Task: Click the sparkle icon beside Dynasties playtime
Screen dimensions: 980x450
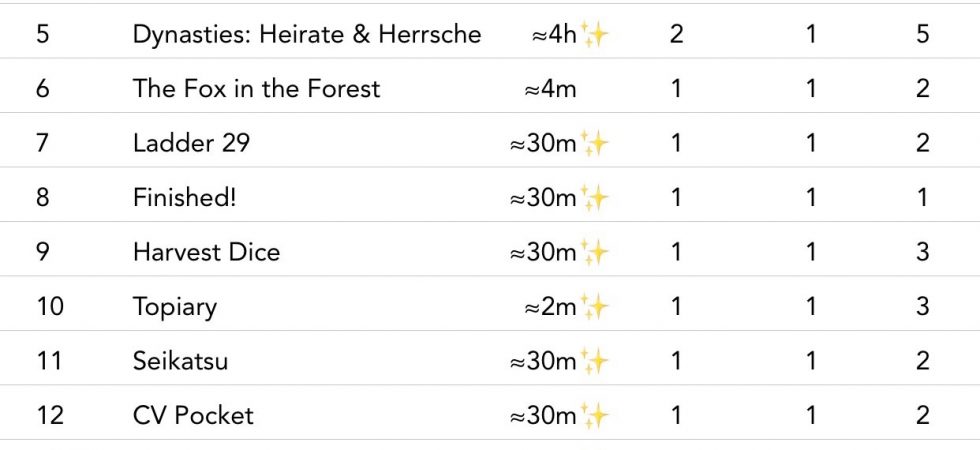Action: click(x=595, y=34)
